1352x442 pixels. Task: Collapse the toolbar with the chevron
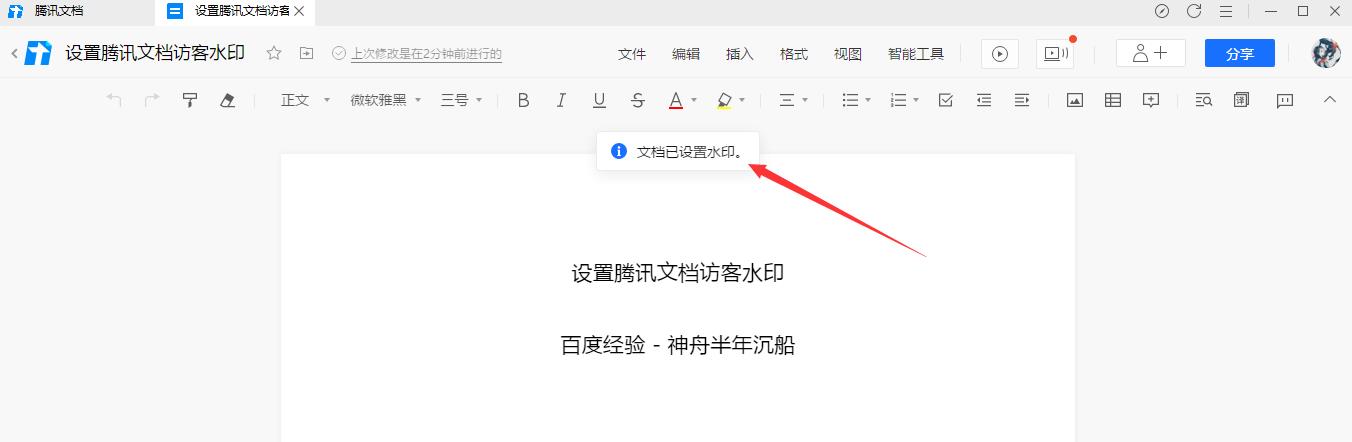click(x=1330, y=99)
